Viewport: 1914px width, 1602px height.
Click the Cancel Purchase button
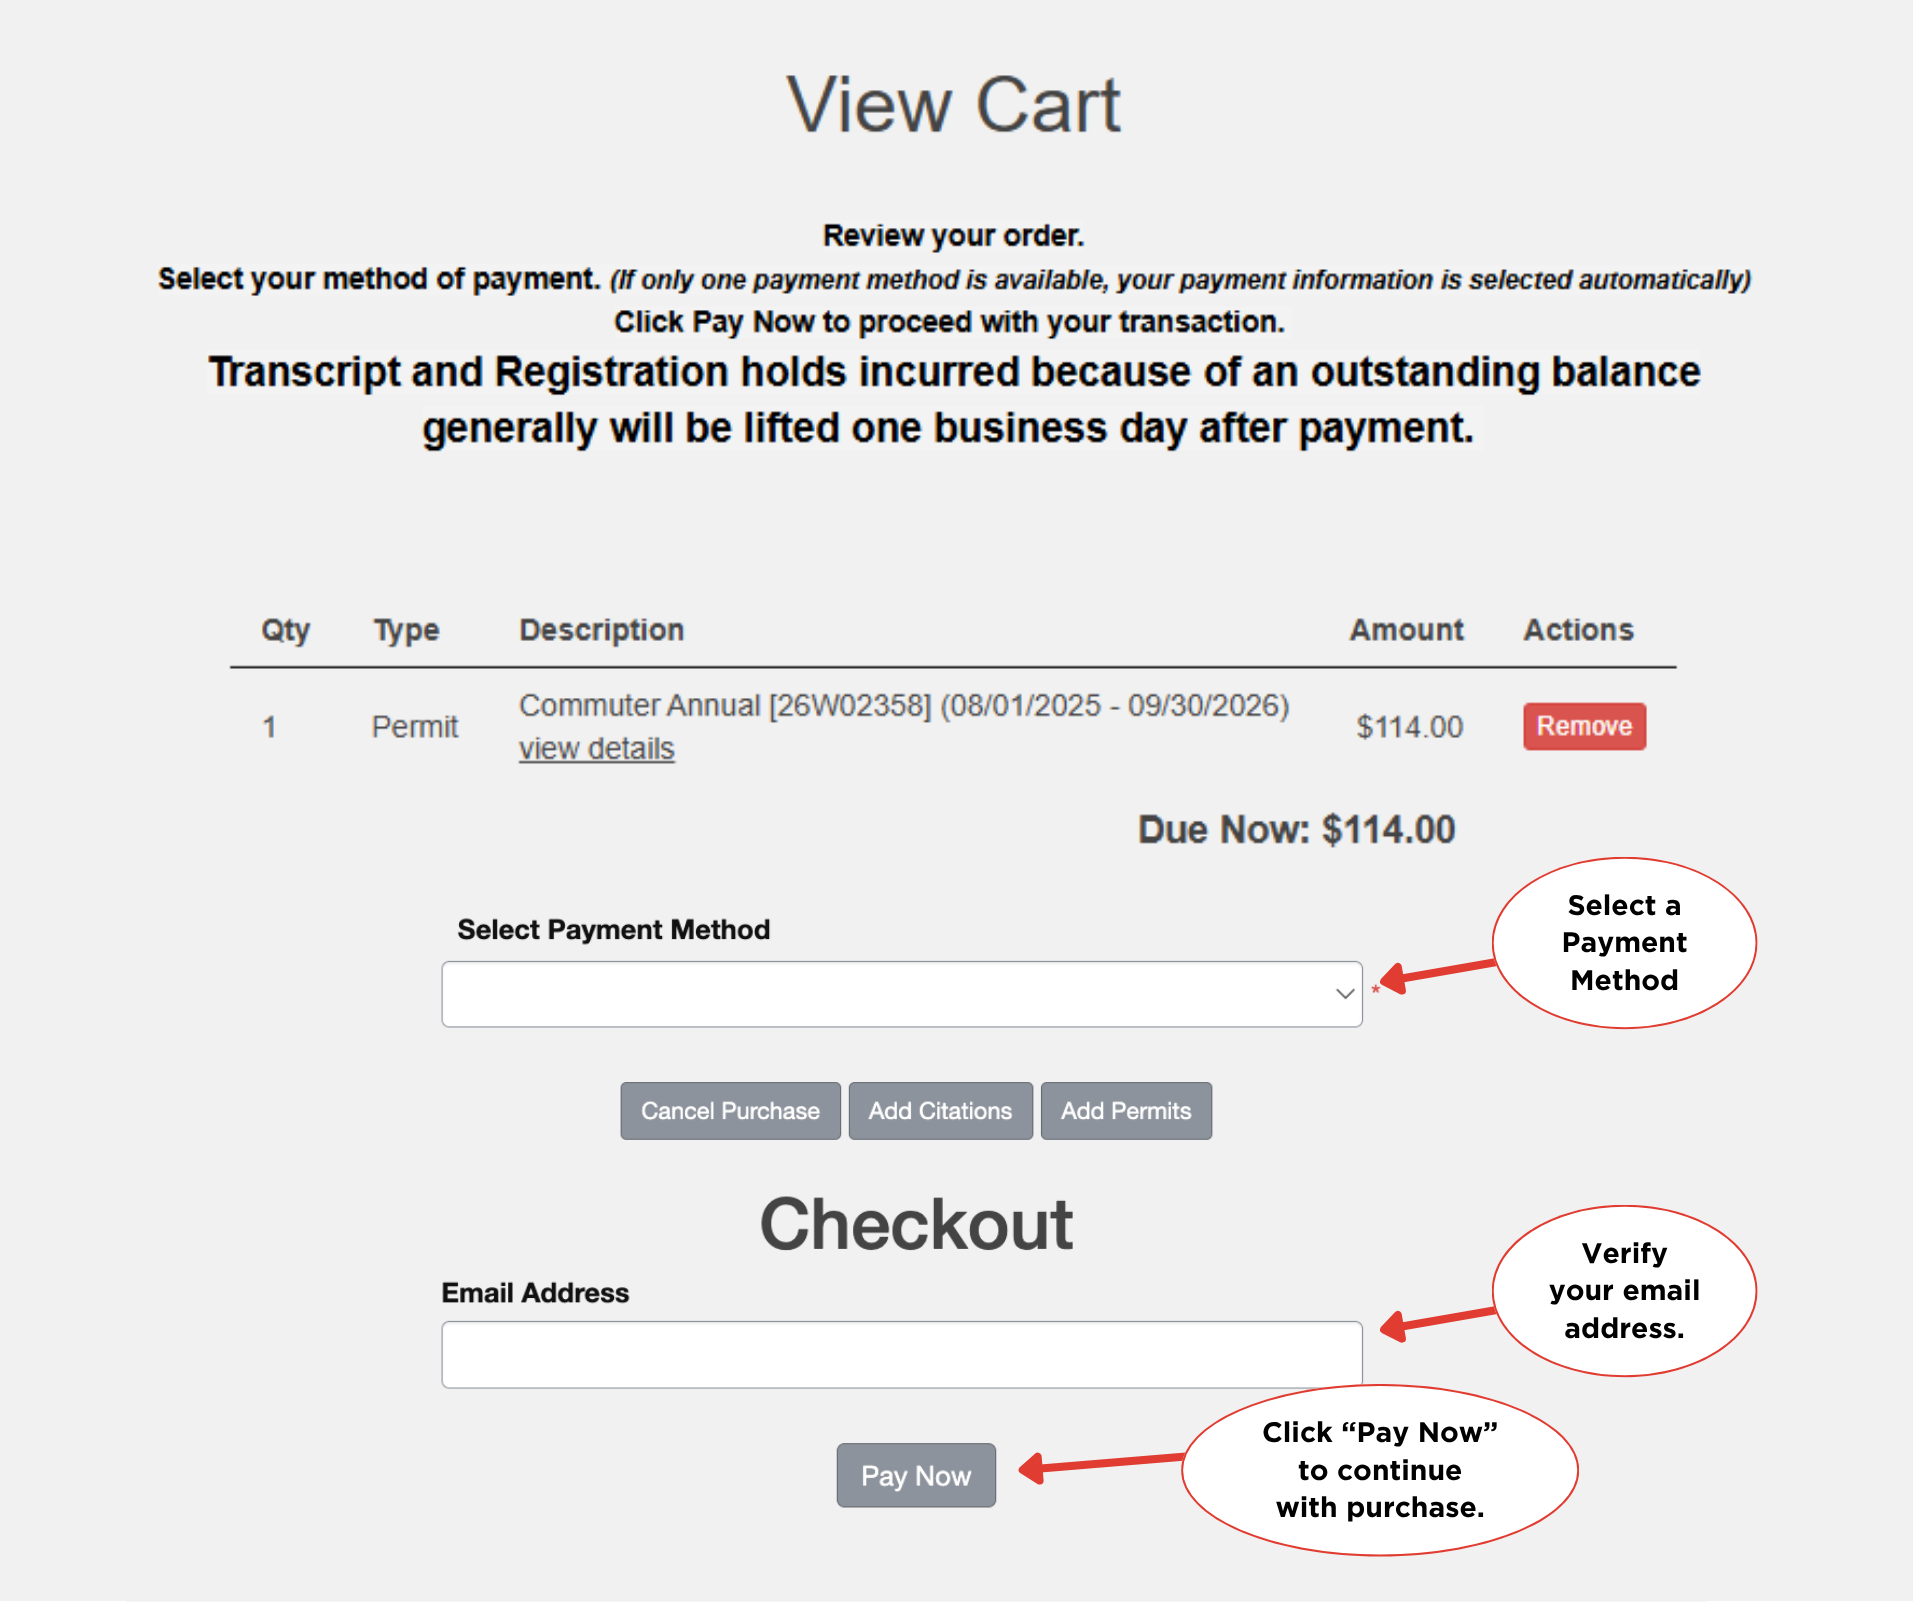[x=729, y=1110]
